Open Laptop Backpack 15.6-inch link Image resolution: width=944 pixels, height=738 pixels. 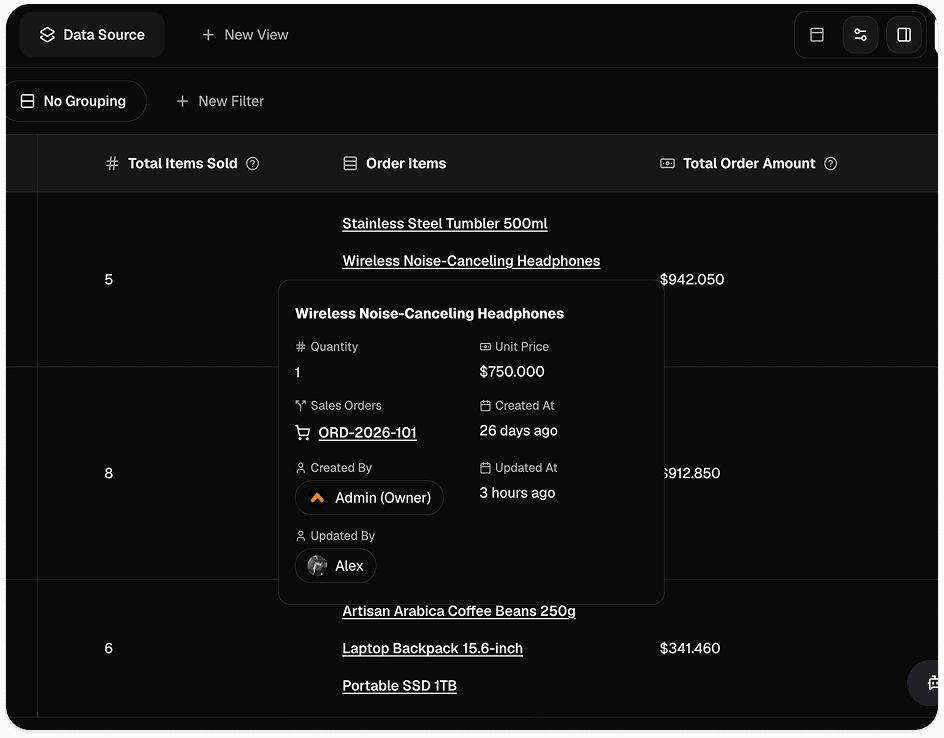click(x=432, y=649)
